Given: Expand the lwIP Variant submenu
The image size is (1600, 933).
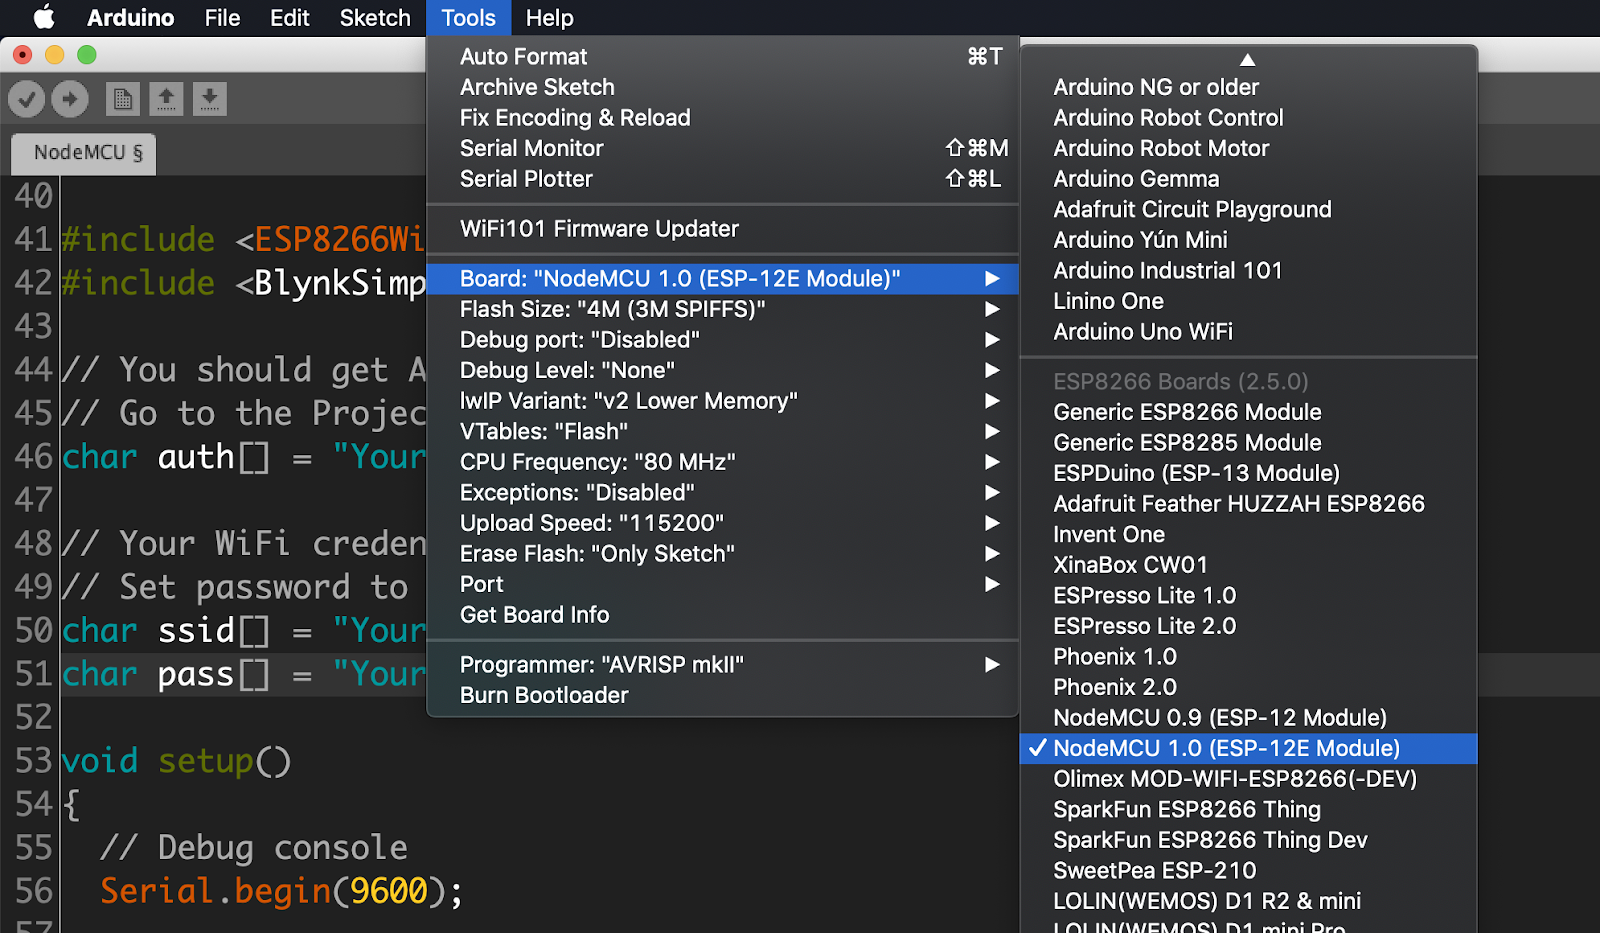Looking at the screenshot, I should tap(722, 401).
